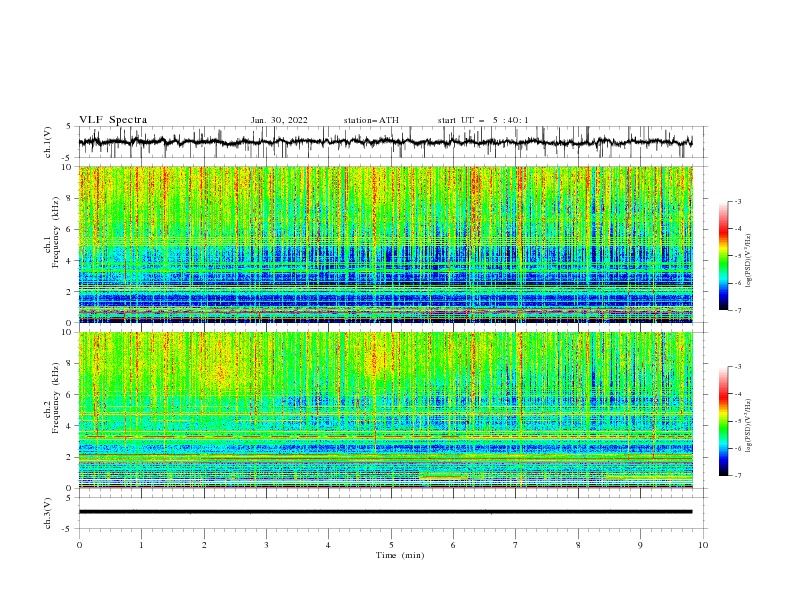Click the "Time (min)" x-axis label
The image size is (792, 612).
[400, 555]
